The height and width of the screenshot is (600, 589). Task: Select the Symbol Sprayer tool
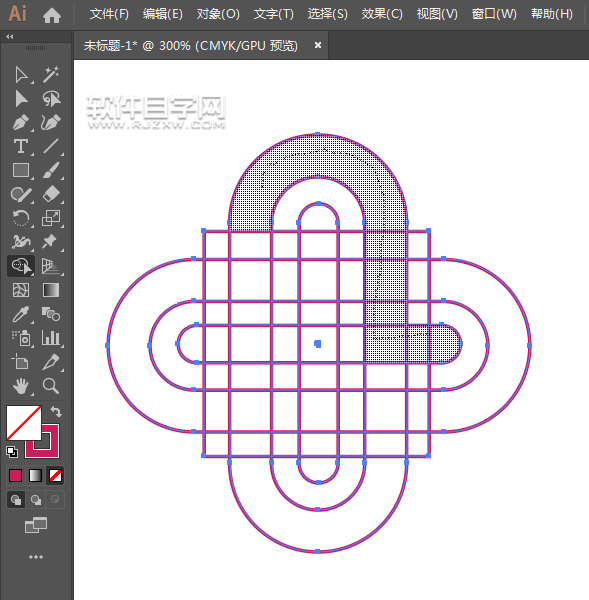pos(21,338)
